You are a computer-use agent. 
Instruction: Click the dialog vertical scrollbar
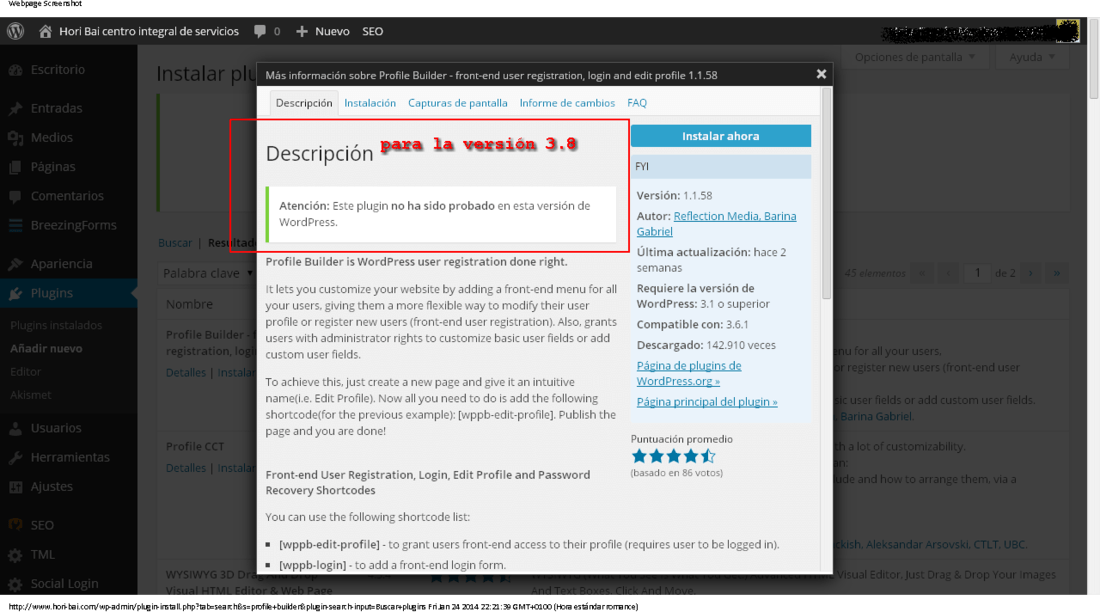point(826,194)
